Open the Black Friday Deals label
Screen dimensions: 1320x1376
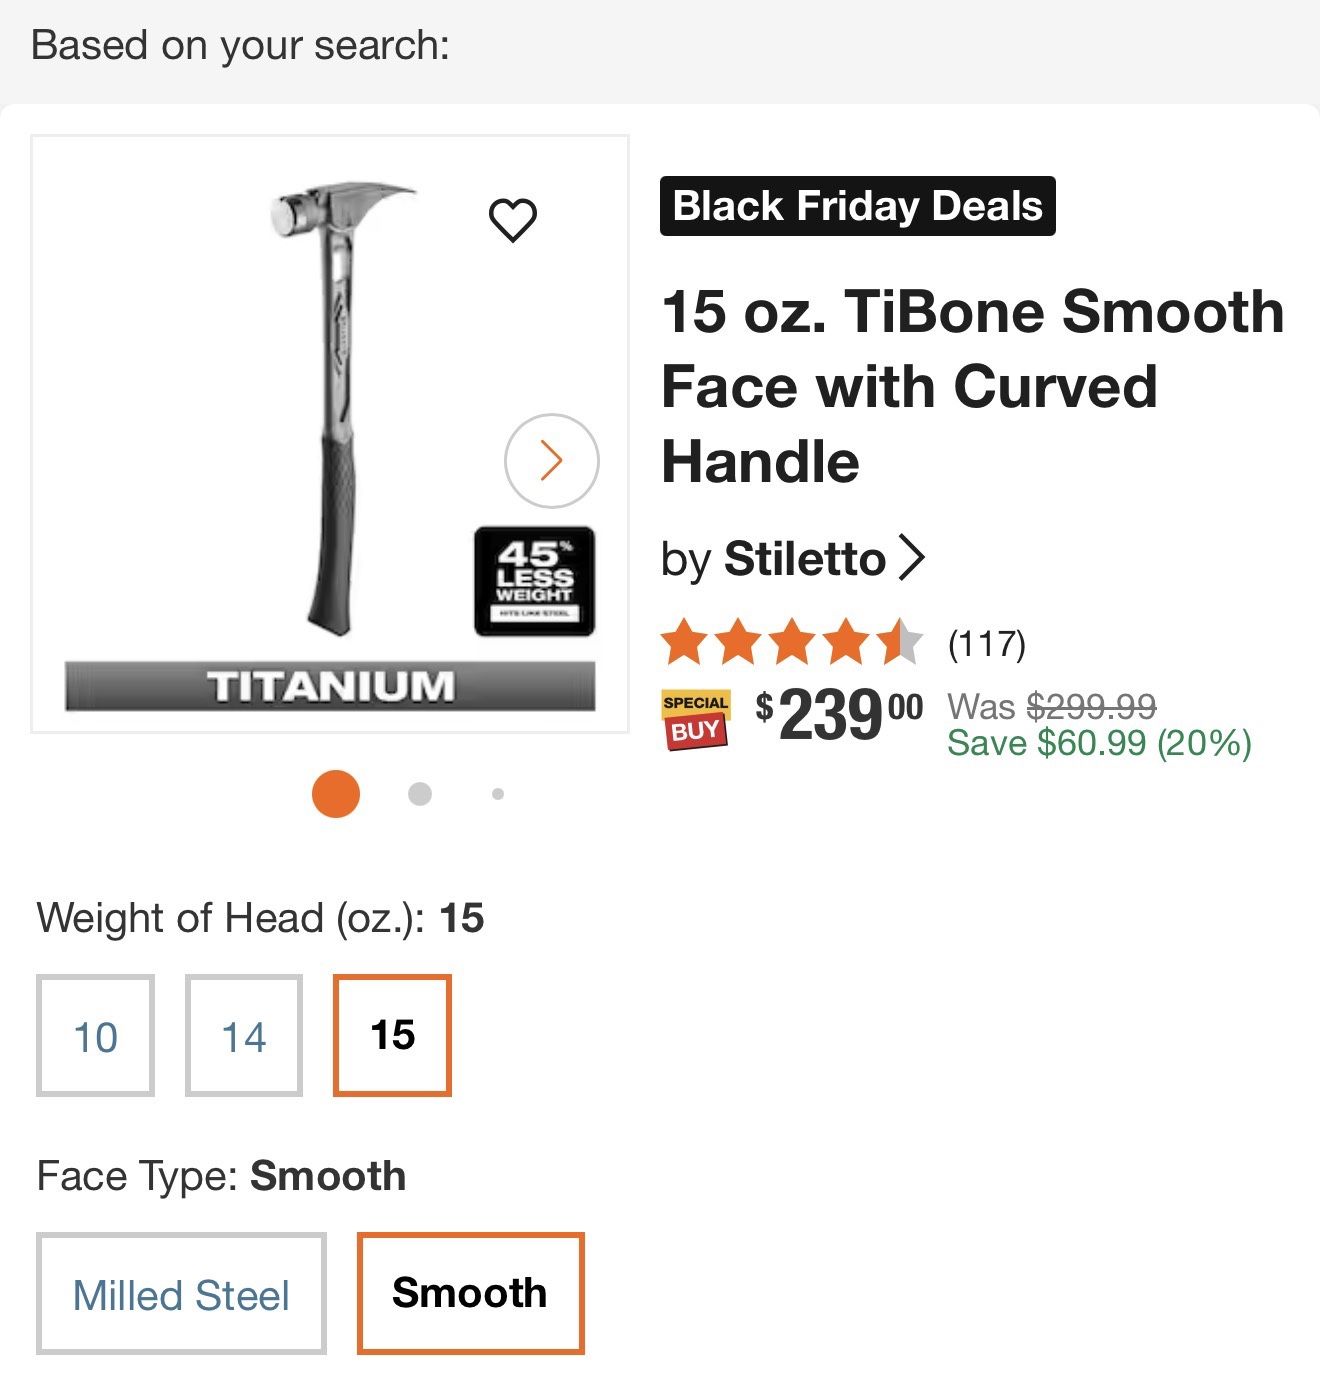pos(858,205)
